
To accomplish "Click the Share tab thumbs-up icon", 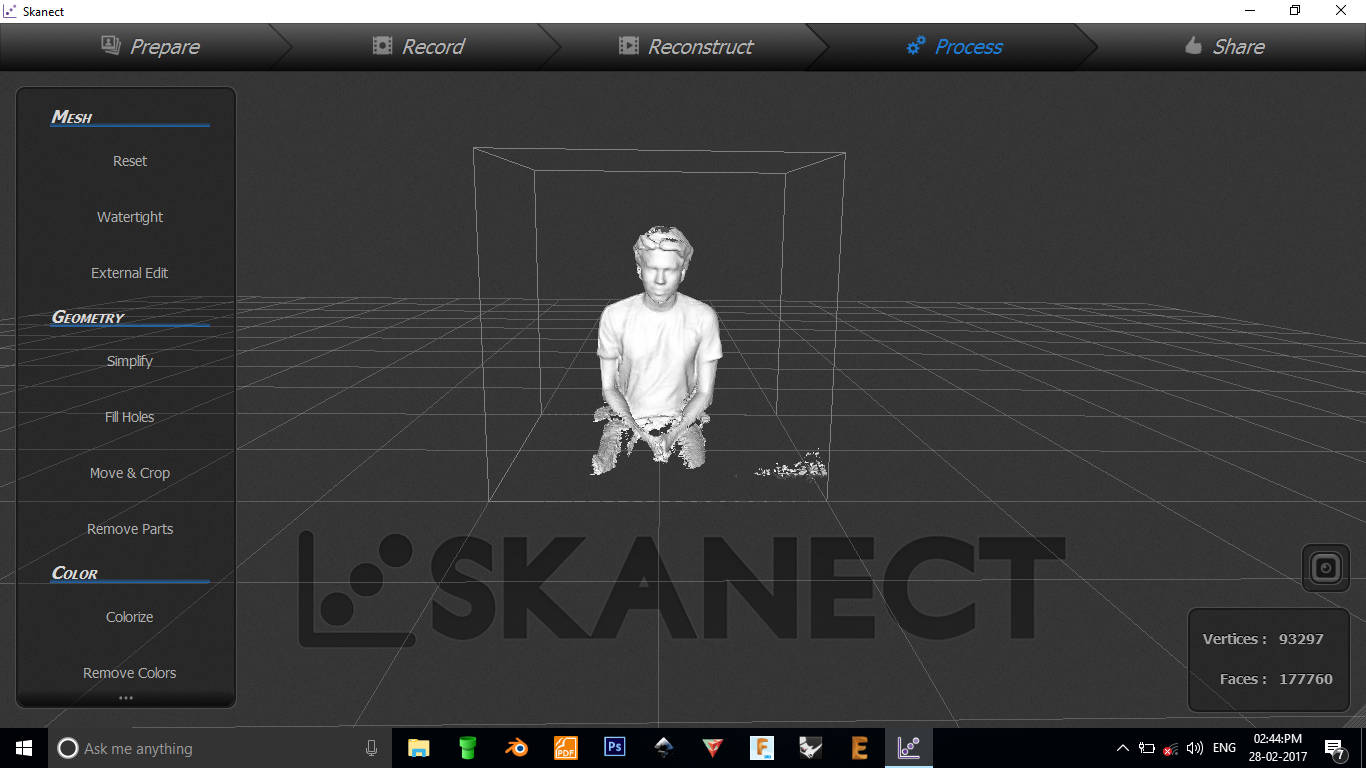I will 1193,45.
